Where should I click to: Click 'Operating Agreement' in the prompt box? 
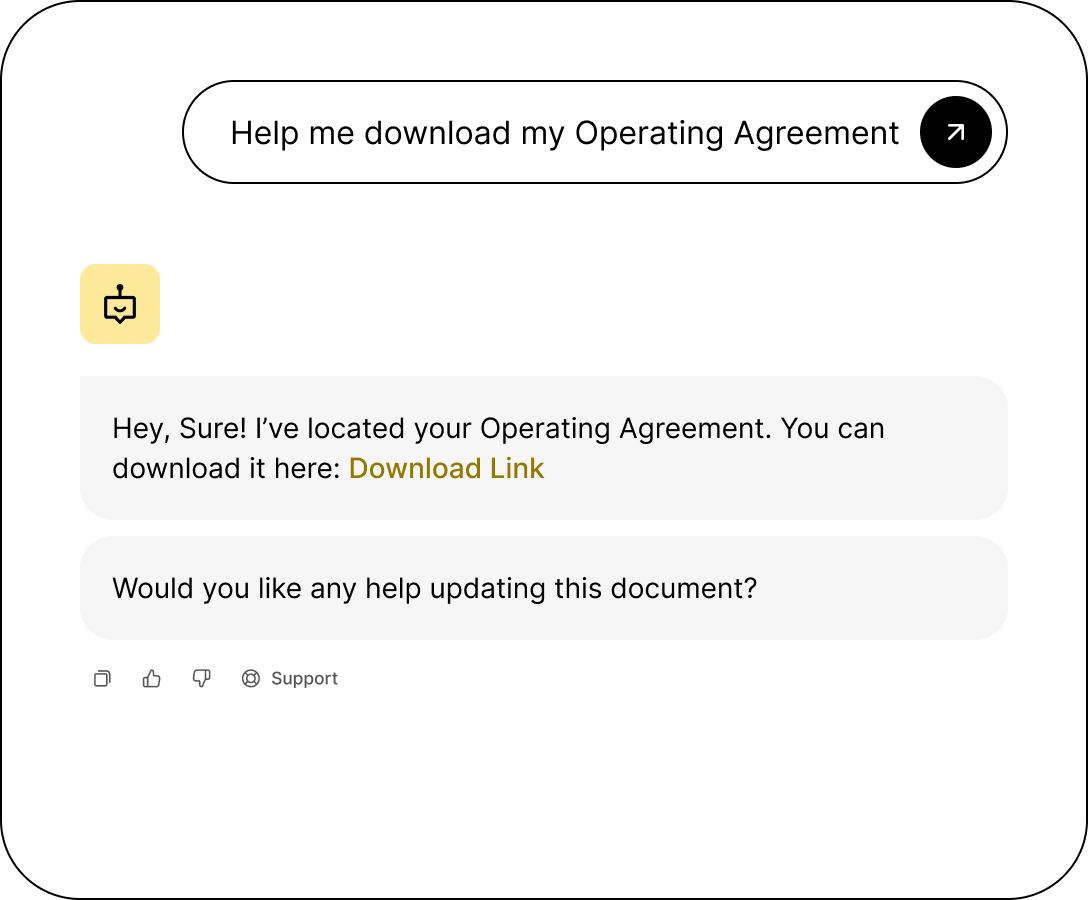click(x=737, y=133)
